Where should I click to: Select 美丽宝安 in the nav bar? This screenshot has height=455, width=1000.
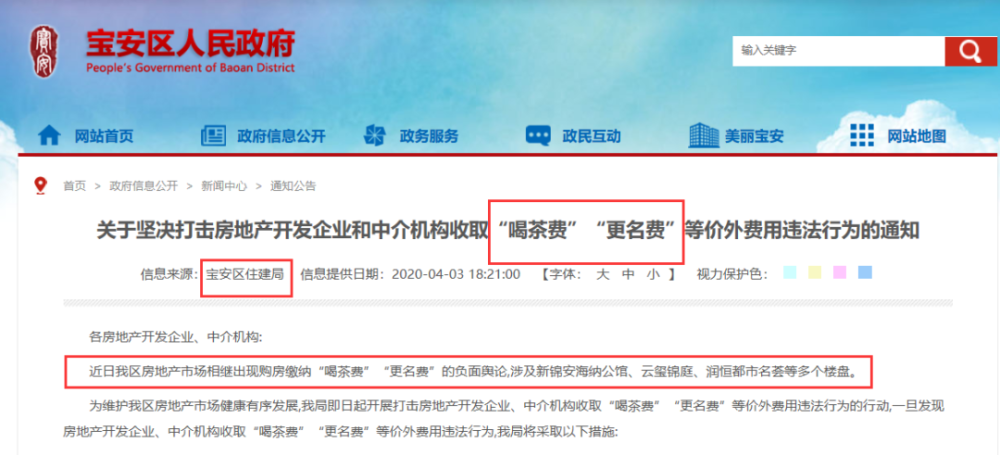click(x=754, y=136)
